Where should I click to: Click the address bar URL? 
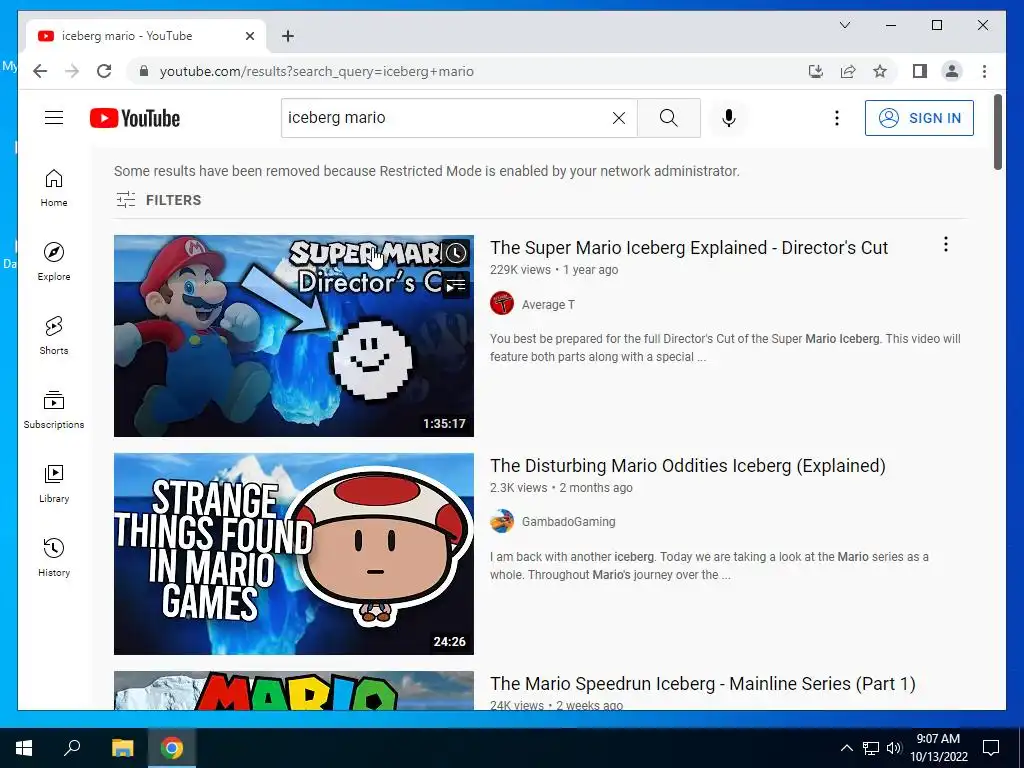click(317, 71)
